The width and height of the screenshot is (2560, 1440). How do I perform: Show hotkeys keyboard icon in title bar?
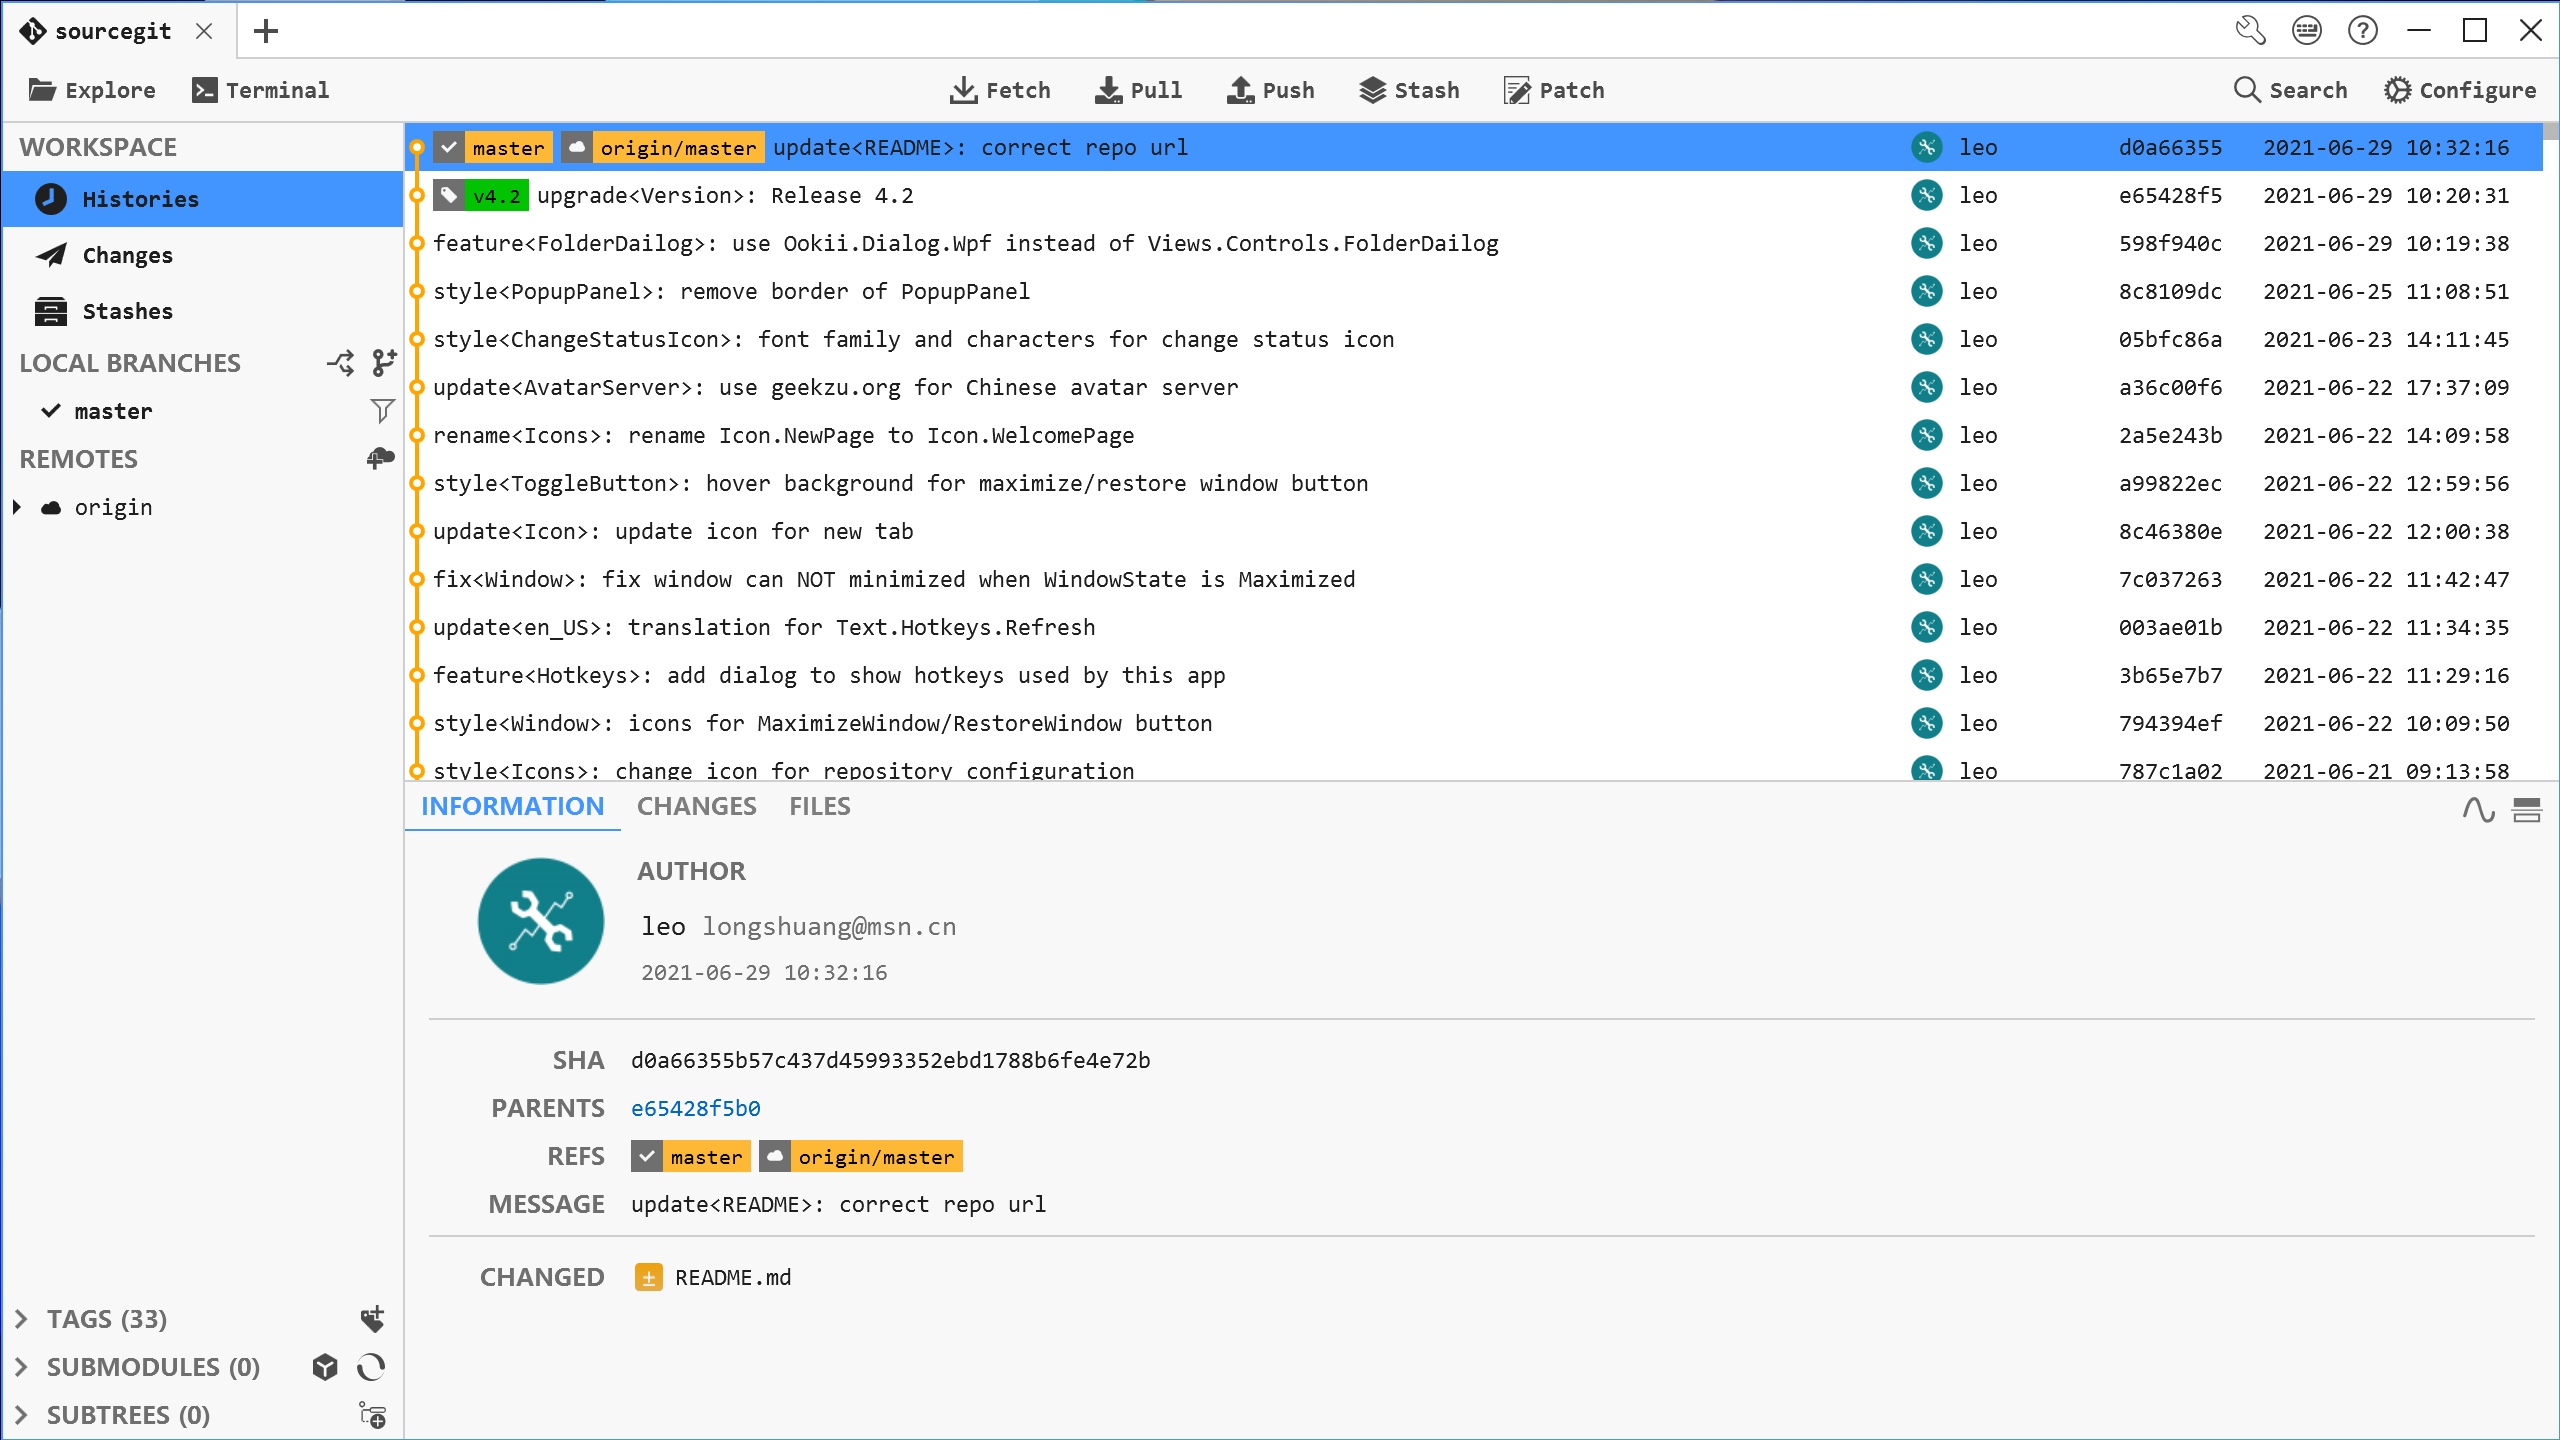point(2307,30)
